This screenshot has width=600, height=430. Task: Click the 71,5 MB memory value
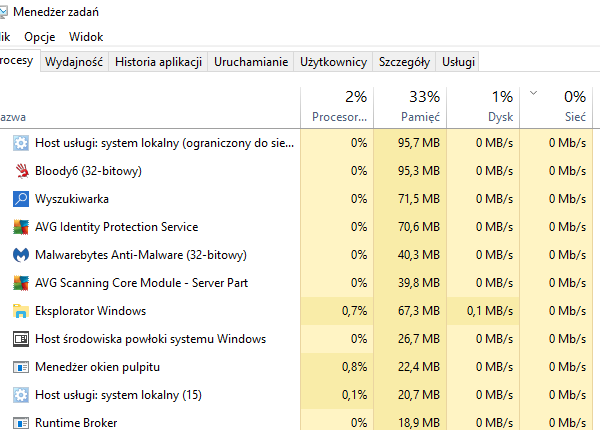(419, 199)
